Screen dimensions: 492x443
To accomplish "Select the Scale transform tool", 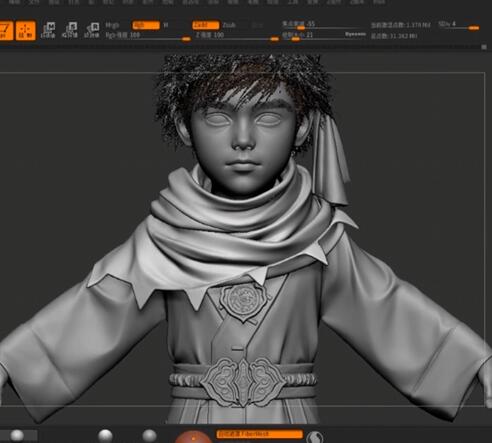I will pyautogui.click(x=71, y=30).
